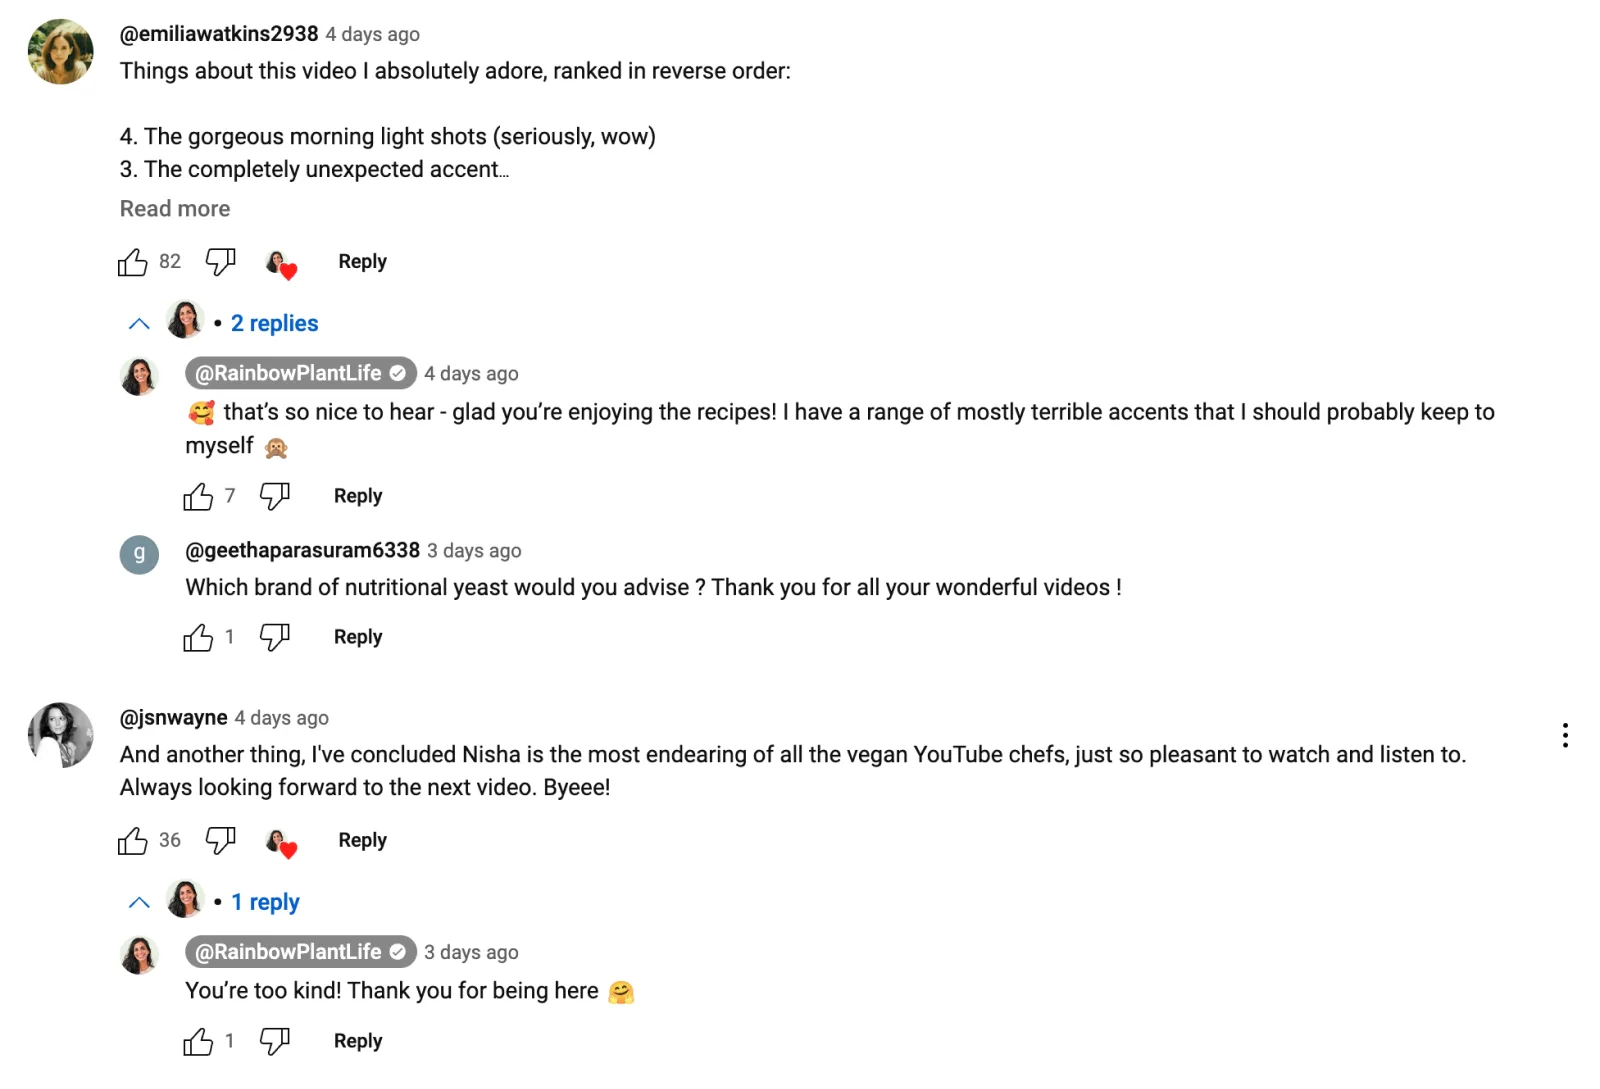Collapse the 1 reply thread
The height and width of the screenshot is (1089, 1600).
[x=139, y=903]
